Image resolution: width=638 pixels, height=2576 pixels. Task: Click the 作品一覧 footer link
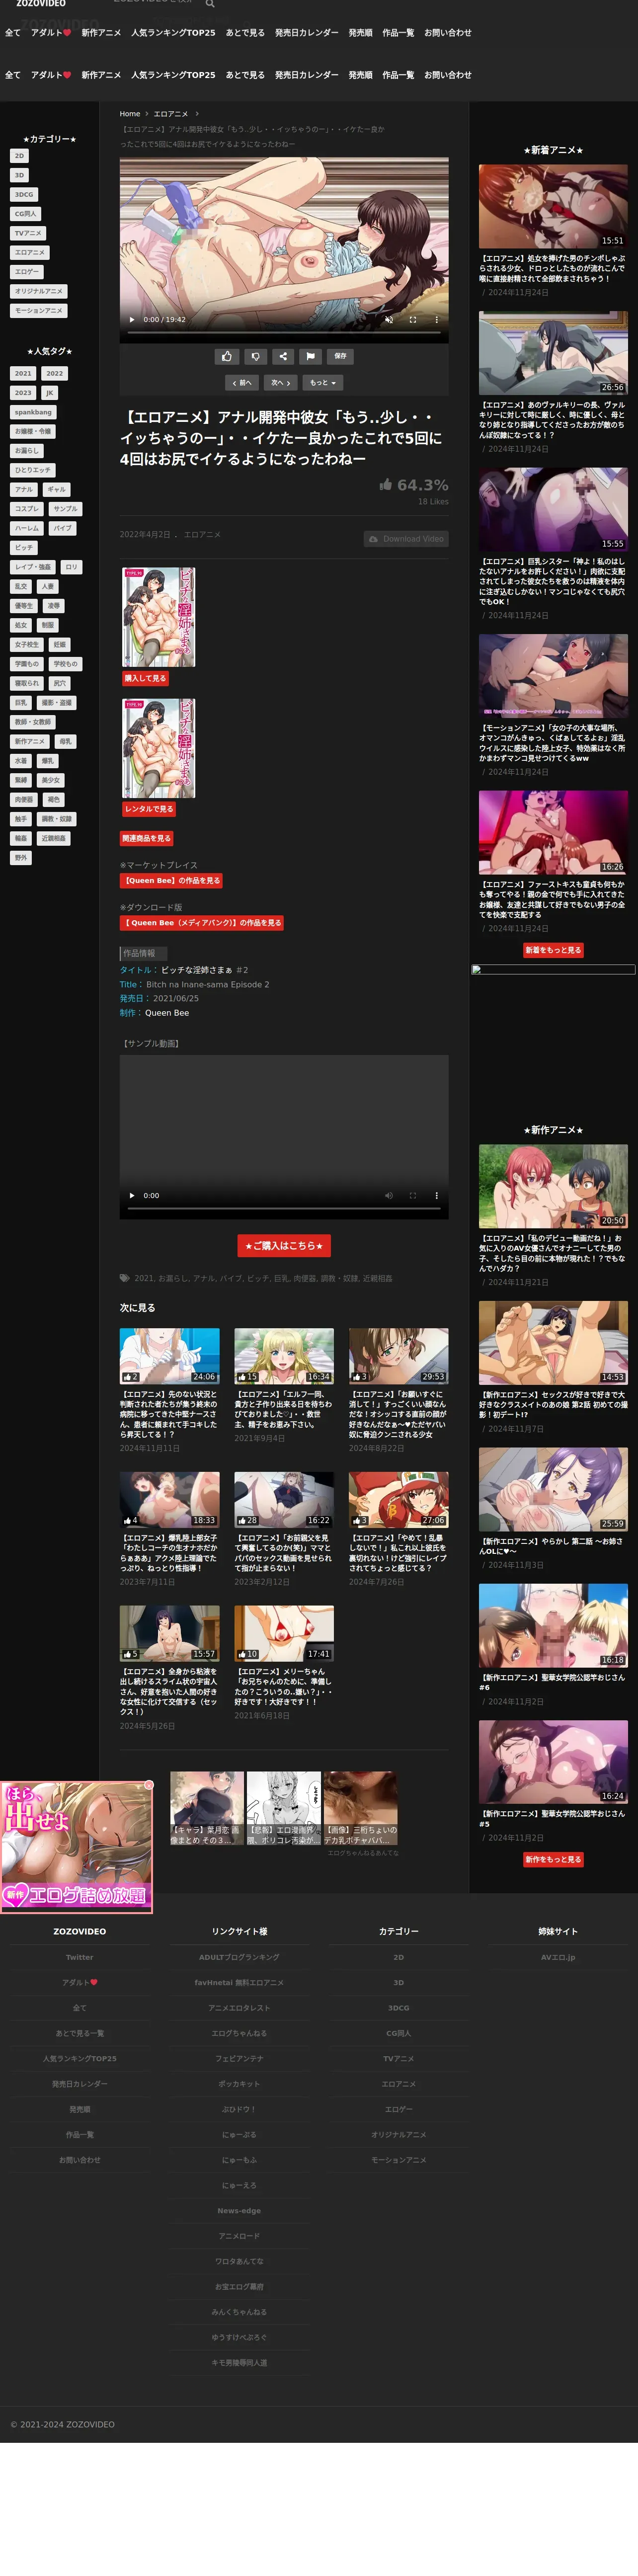click(79, 2135)
